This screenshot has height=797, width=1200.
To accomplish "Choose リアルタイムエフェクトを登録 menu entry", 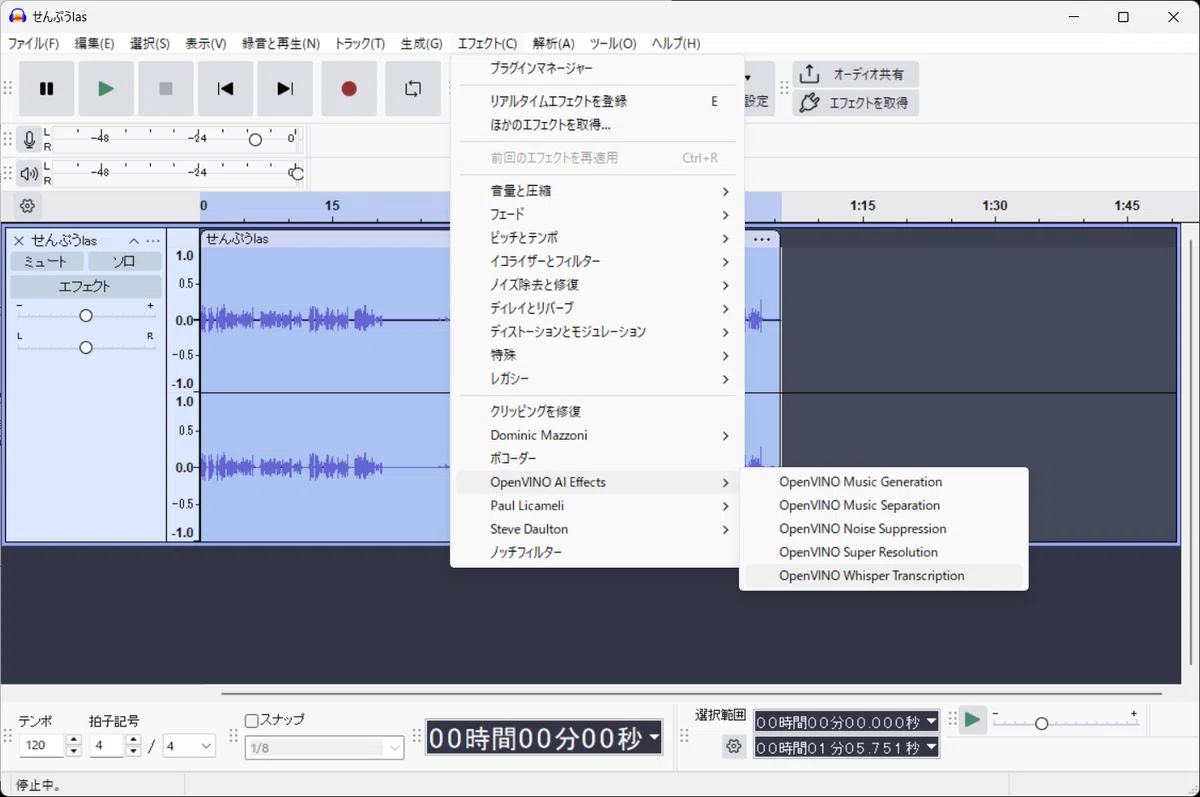I will (x=597, y=101).
